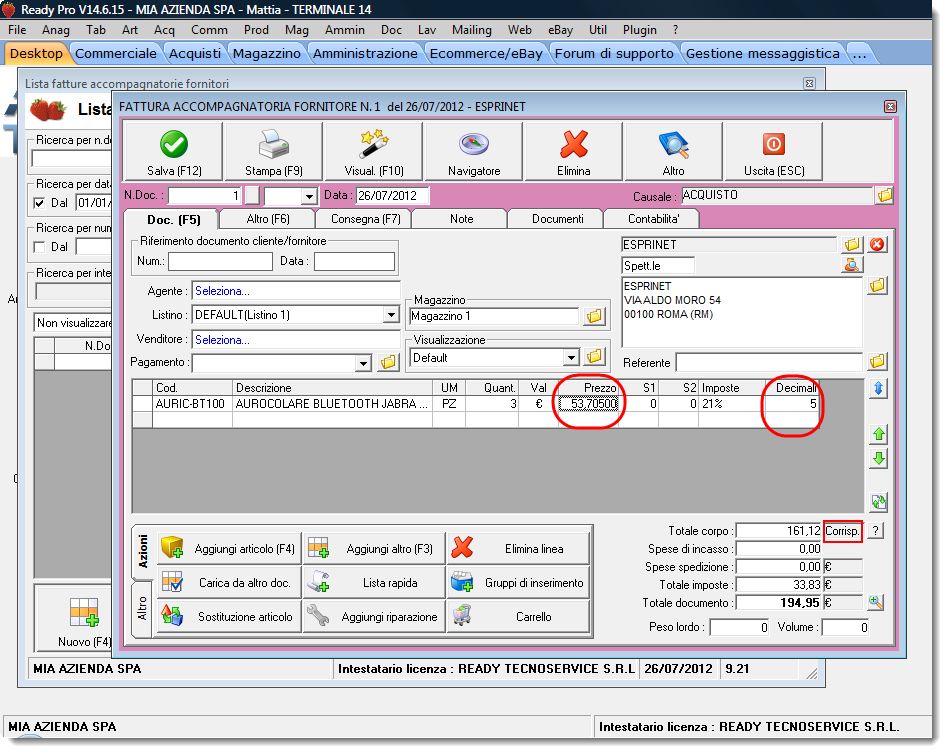Open Visual. (F10) print preview
Image resolution: width=947 pixels, height=753 pixels.
coord(373,153)
